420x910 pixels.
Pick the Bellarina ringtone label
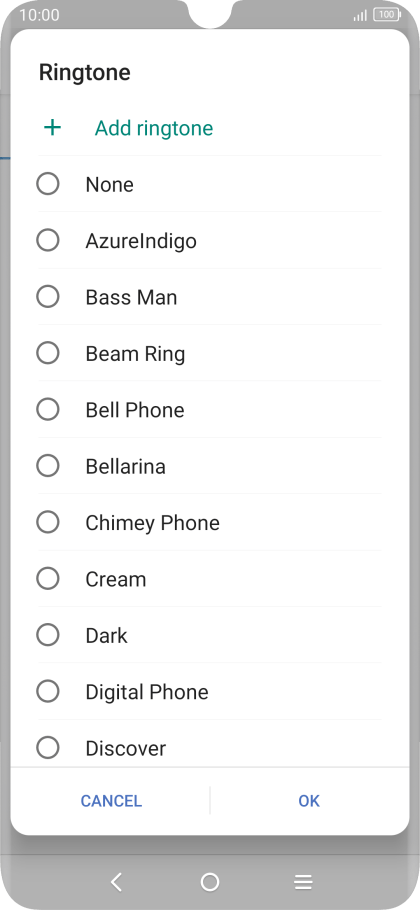[x=125, y=467]
